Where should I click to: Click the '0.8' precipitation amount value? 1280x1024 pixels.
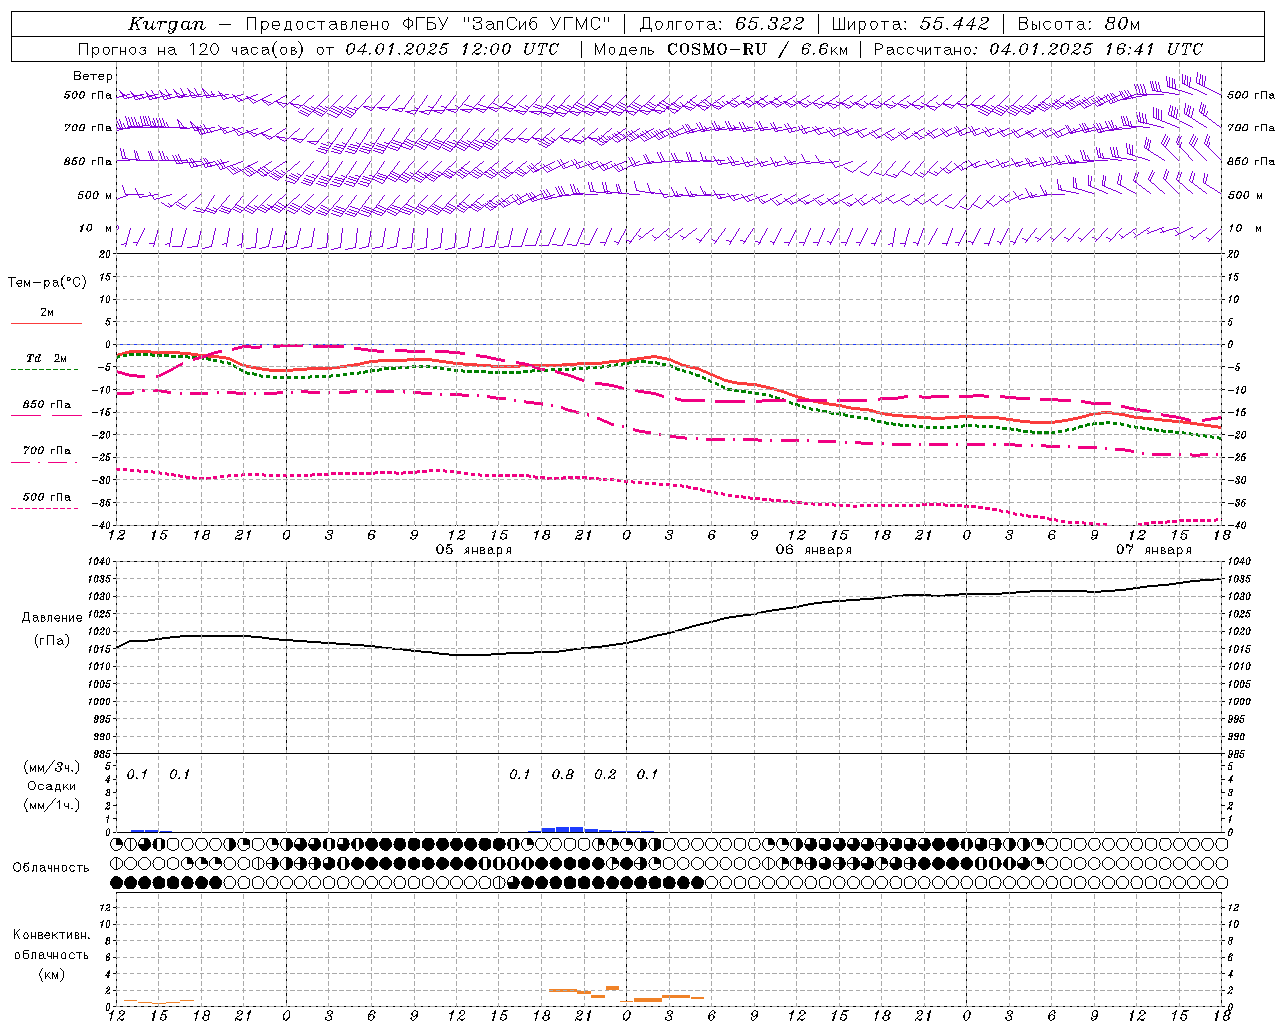563,775
